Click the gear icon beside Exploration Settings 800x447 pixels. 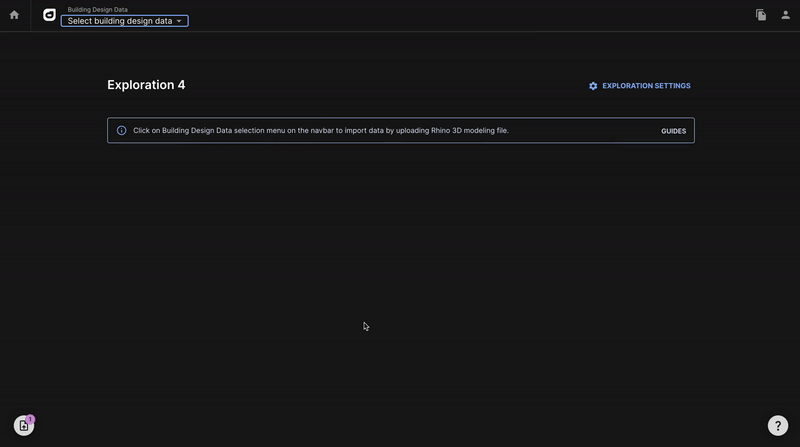click(593, 86)
